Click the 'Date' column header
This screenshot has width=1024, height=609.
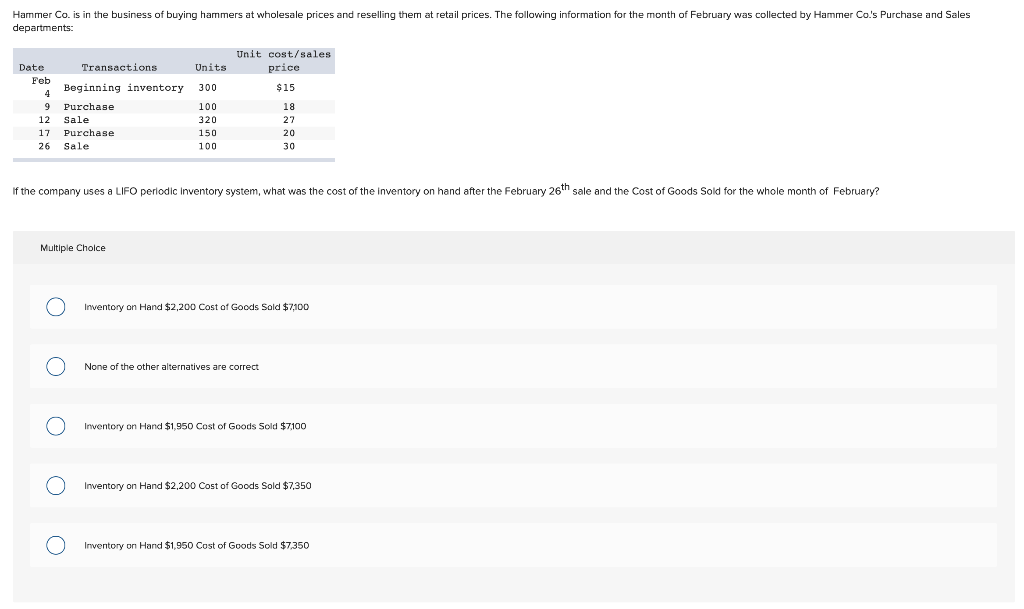coord(30,67)
